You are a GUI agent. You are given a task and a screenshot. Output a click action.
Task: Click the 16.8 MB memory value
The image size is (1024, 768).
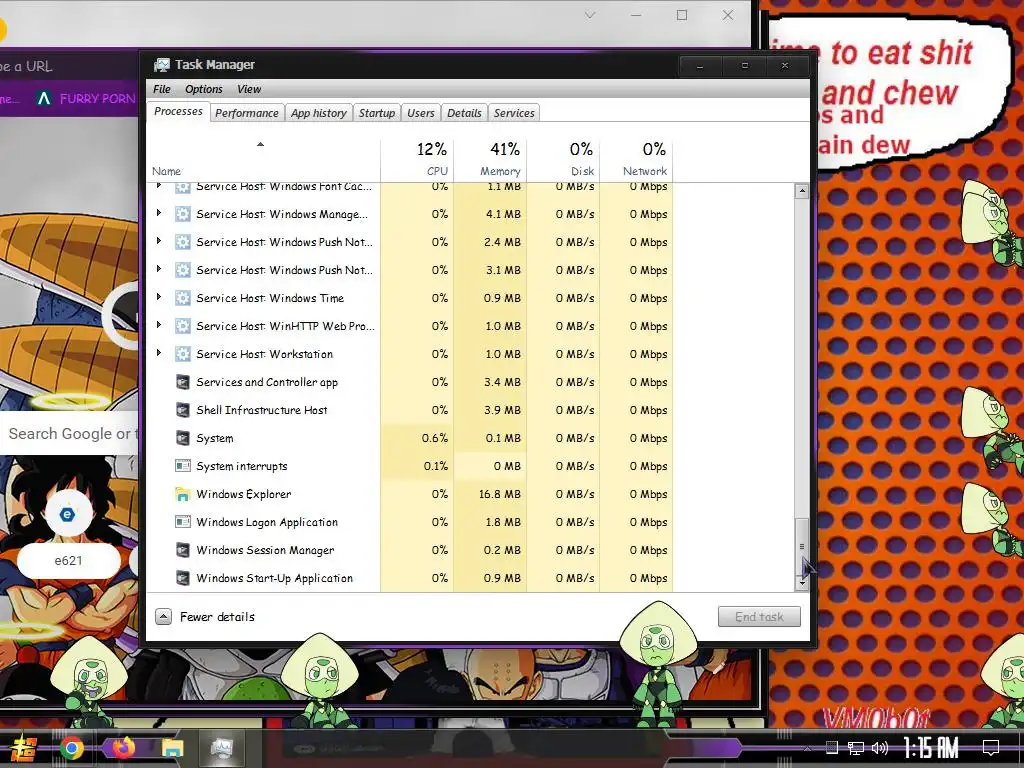[500, 494]
